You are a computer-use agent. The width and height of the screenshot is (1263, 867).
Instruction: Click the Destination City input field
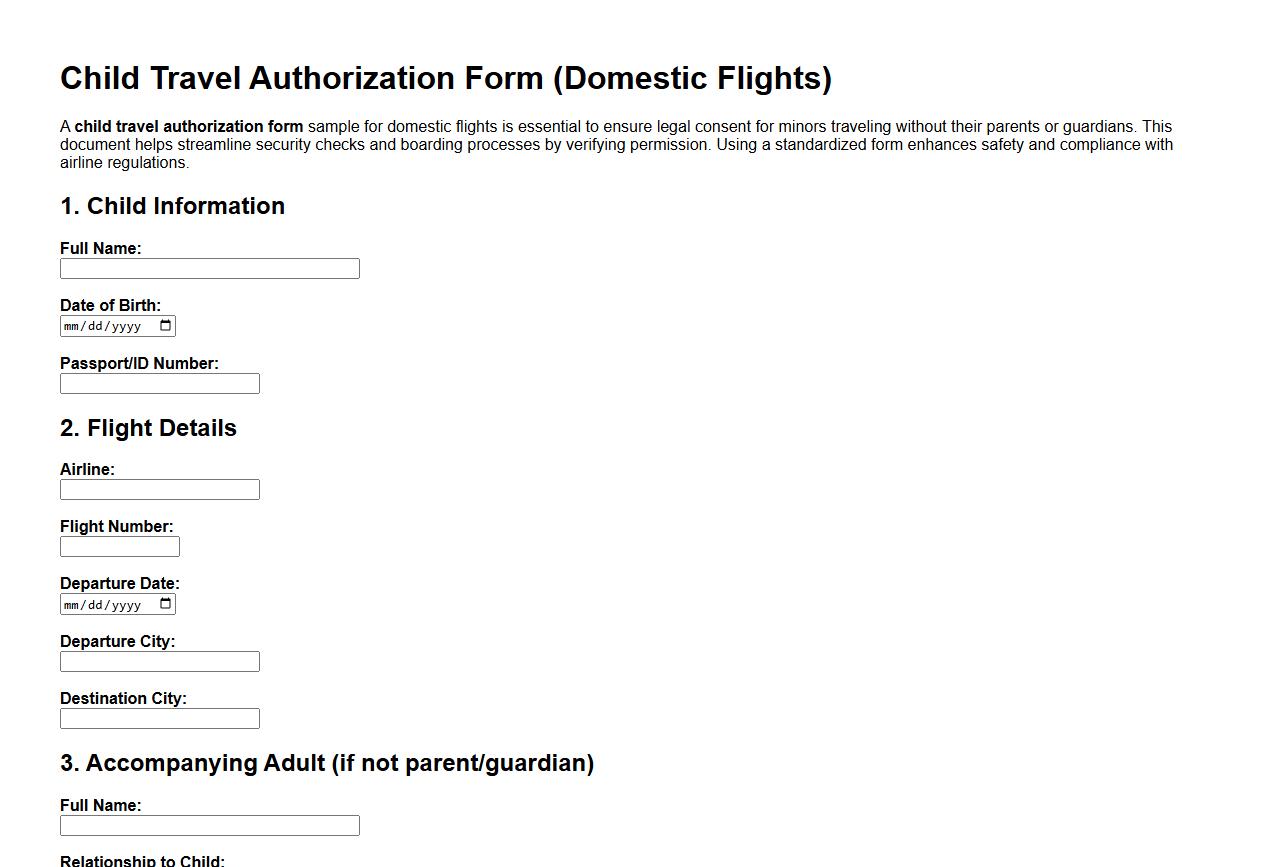pos(159,718)
